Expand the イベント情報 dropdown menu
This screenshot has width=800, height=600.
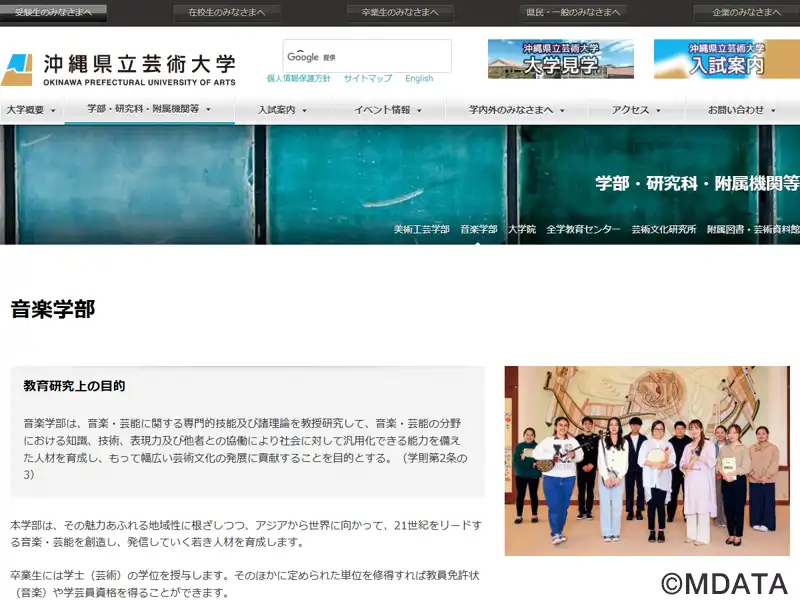388,110
